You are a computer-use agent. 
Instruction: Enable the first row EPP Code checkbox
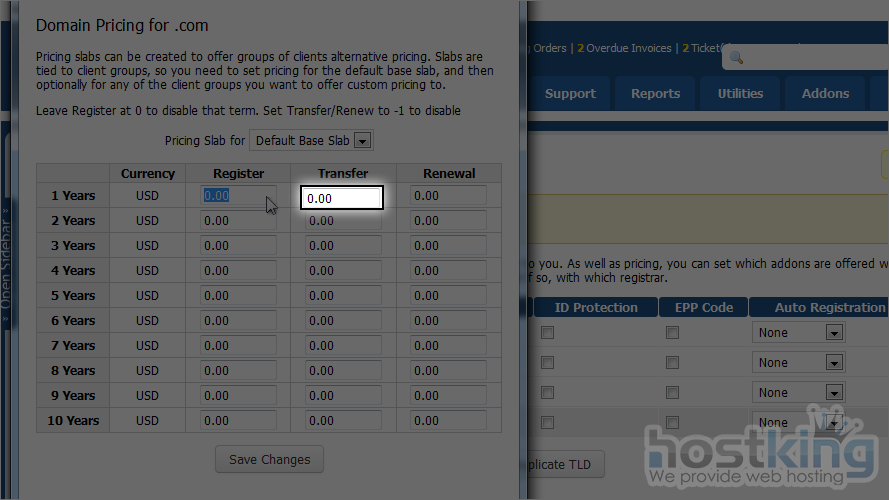[672, 333]
